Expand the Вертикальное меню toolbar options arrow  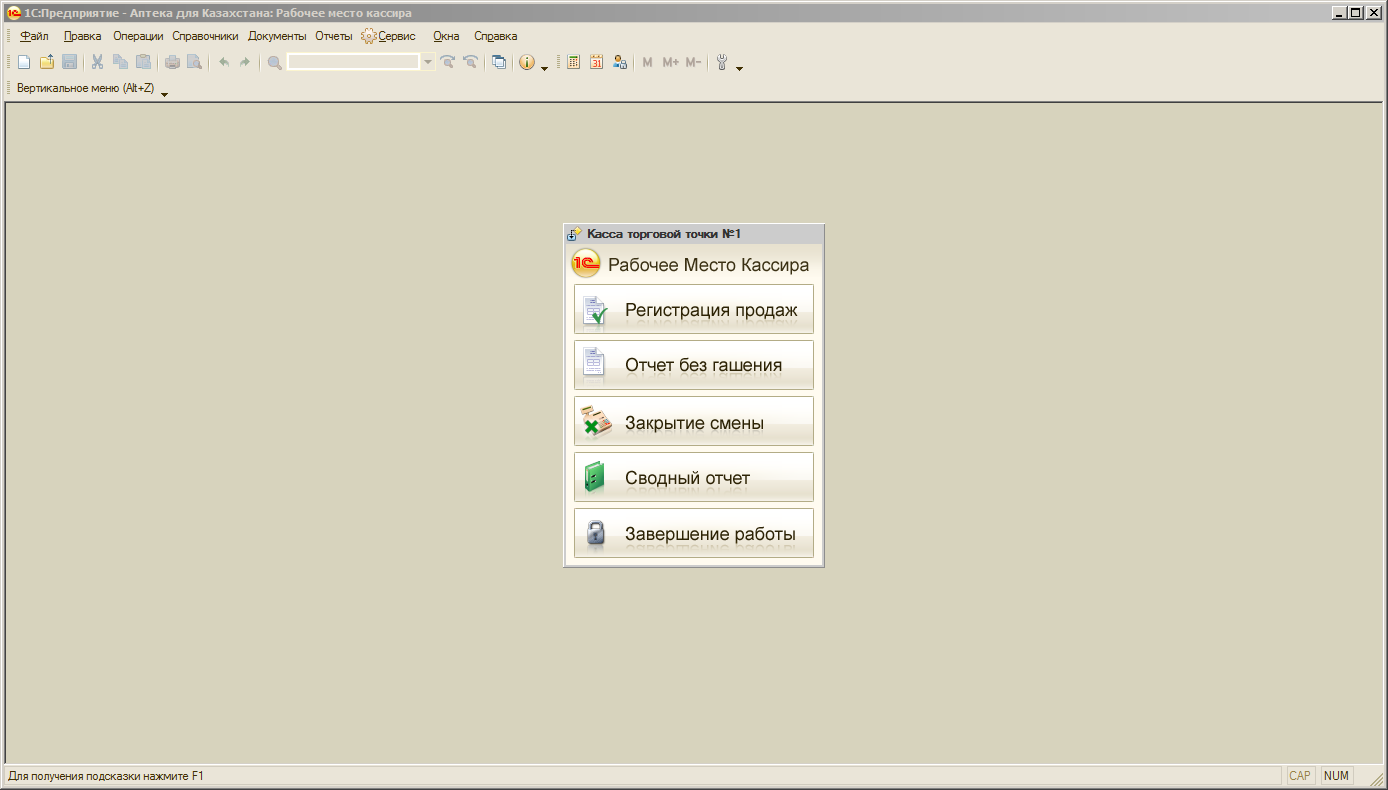click(x=164, y=93)
